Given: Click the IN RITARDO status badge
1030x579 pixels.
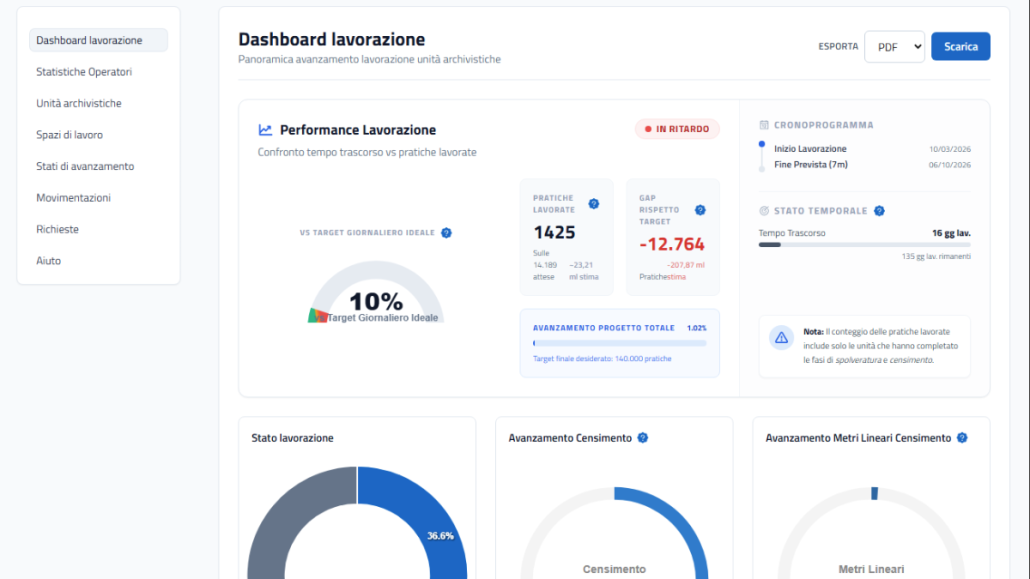Looking at the screenshot, I should tap(677, 129).
